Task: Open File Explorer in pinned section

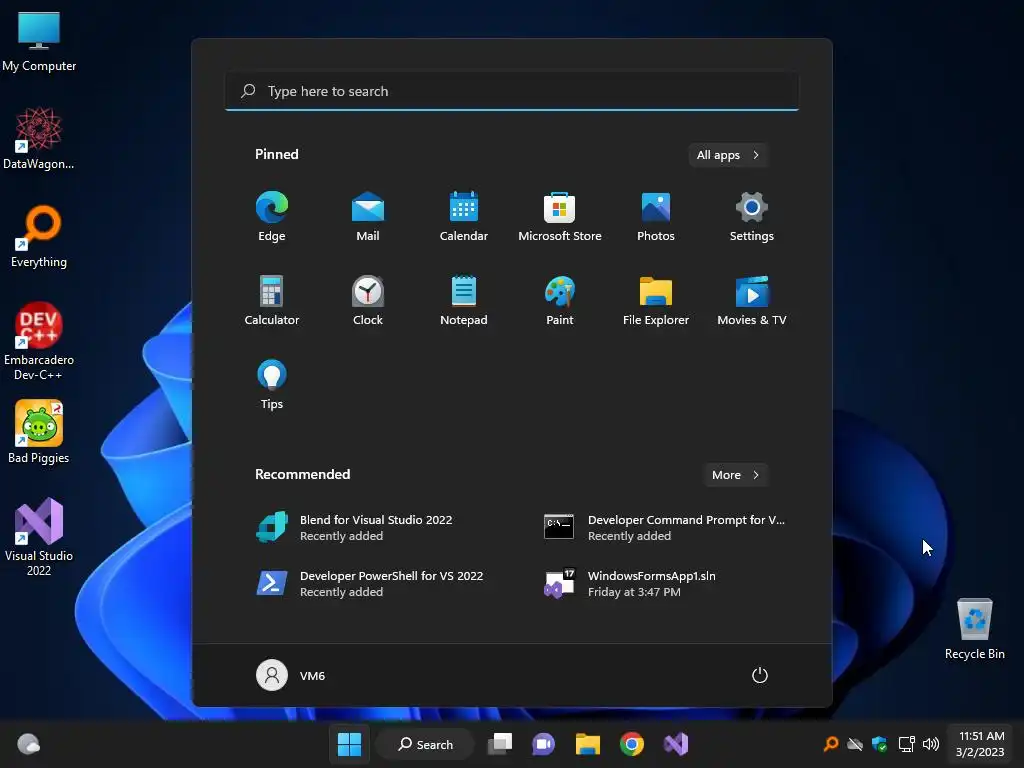Action: 656,300
